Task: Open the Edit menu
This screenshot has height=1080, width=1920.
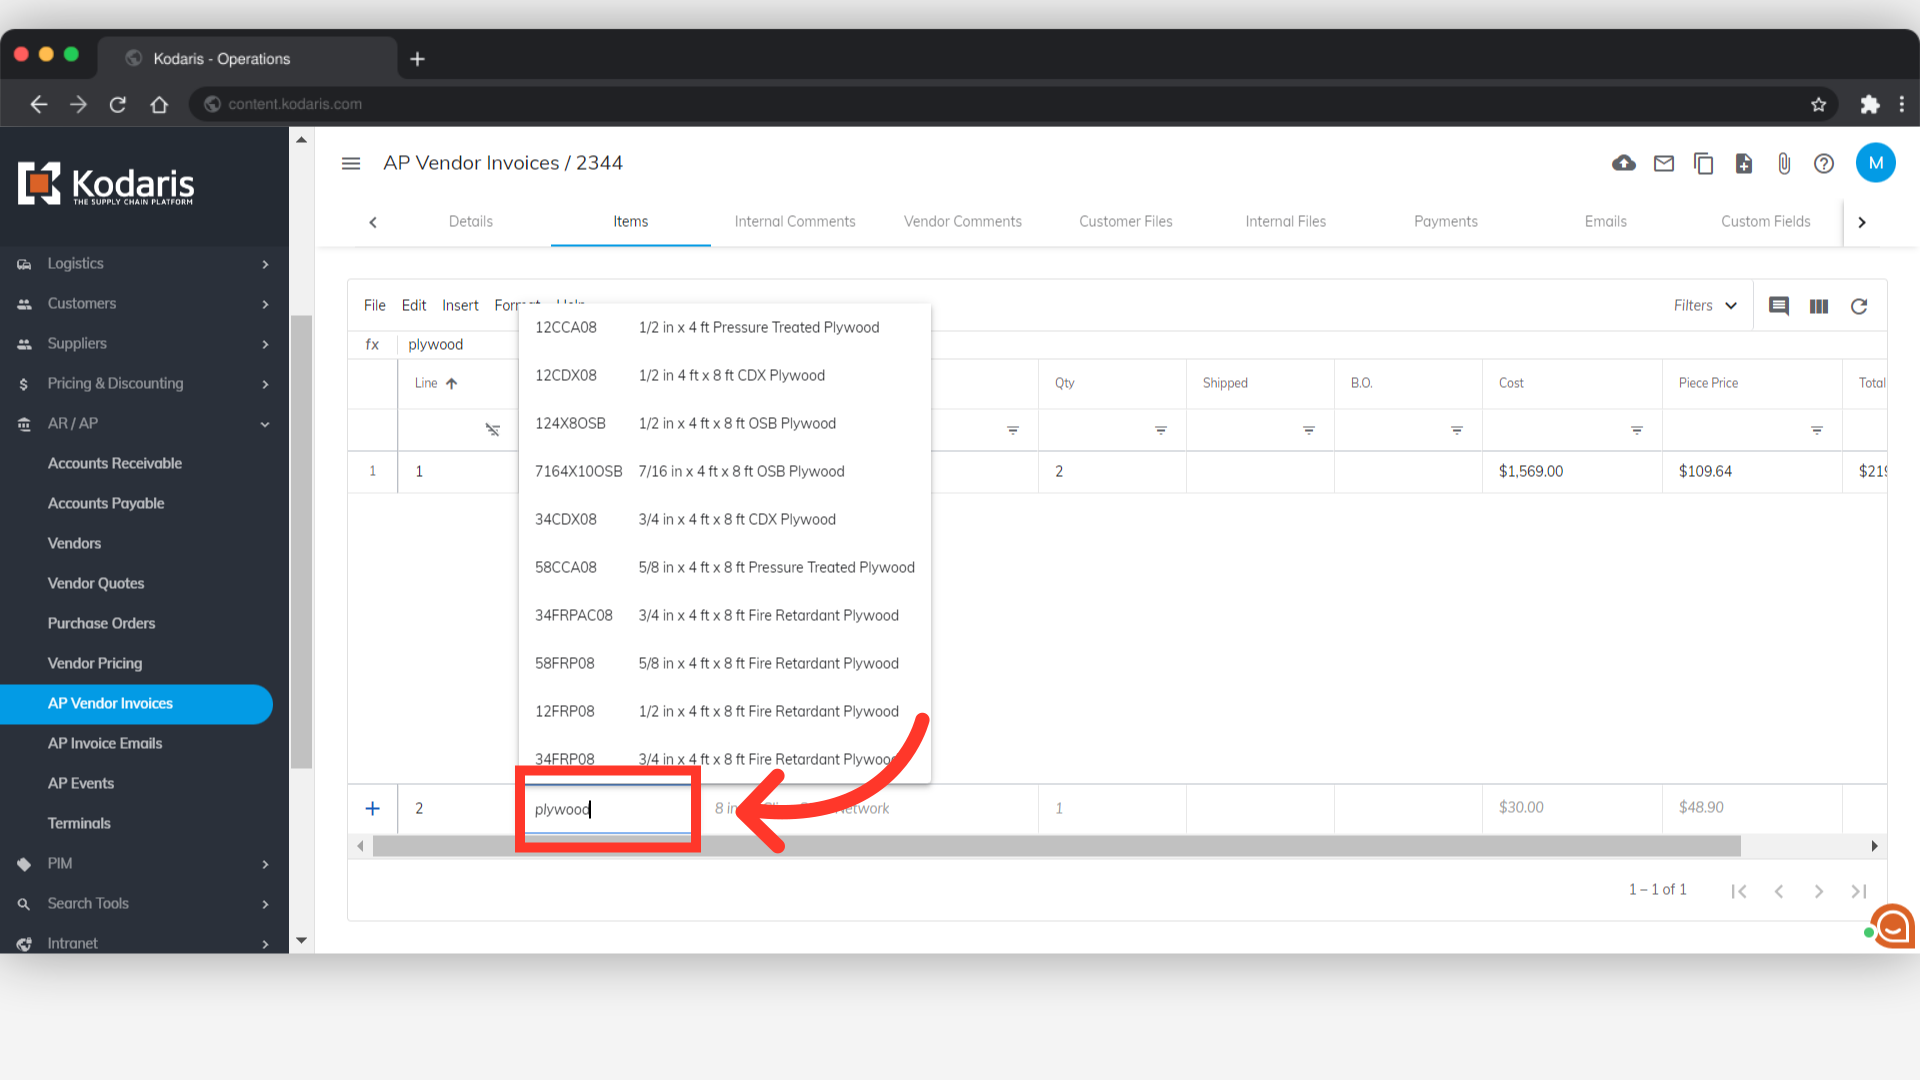Action: pos(414,306)
